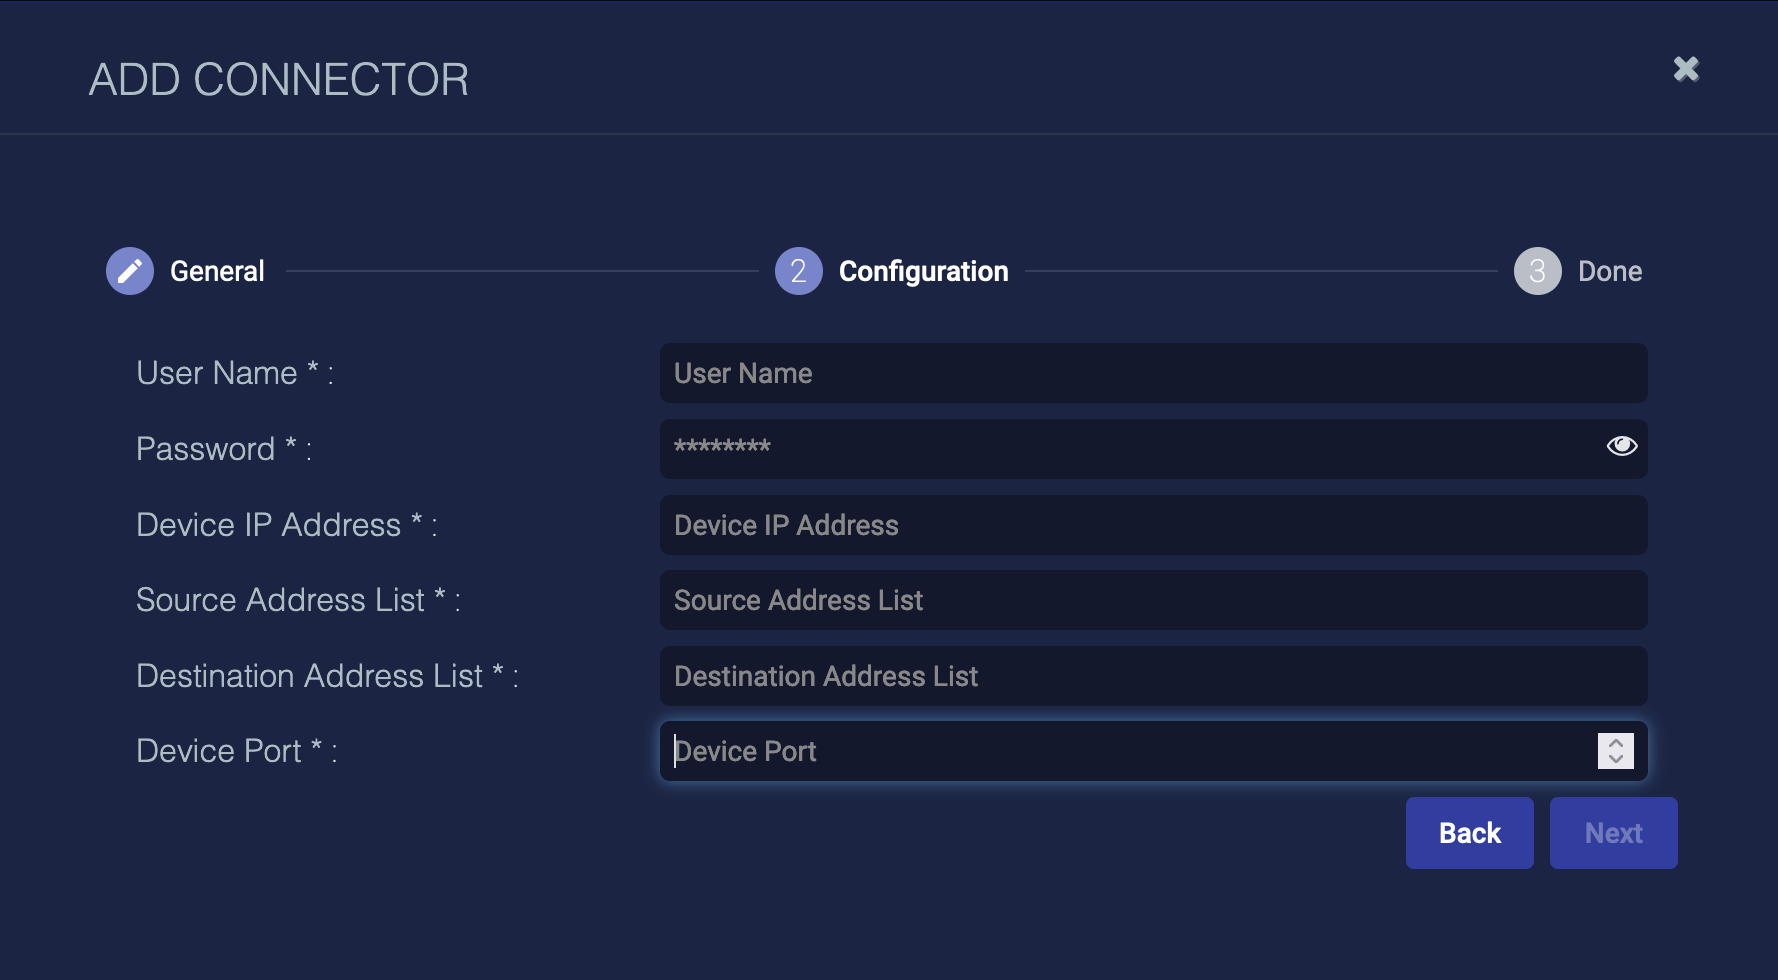
Task: Close the Add Connector dialog
Action: pyautogui.click(x=1686, y=69)
